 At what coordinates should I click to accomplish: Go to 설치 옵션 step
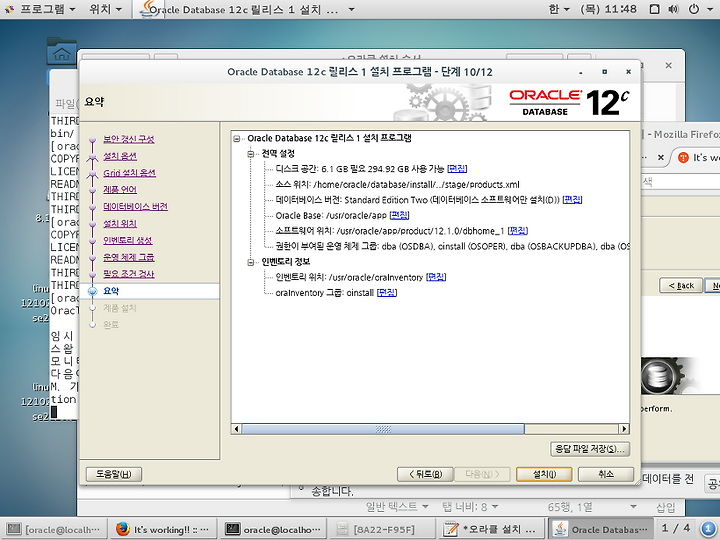[120, 156]
